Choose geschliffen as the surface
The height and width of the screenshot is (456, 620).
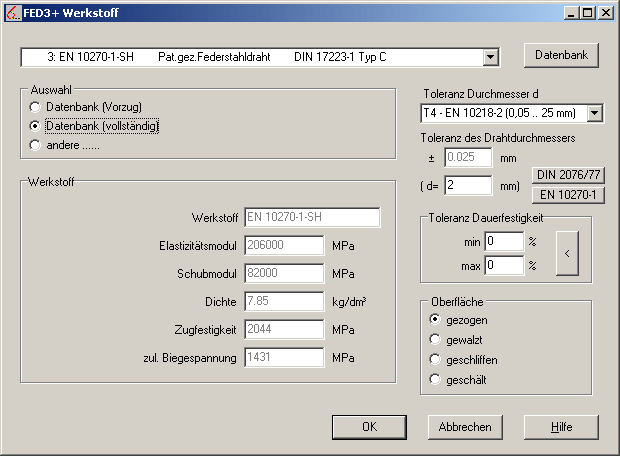tap(435, 359)
